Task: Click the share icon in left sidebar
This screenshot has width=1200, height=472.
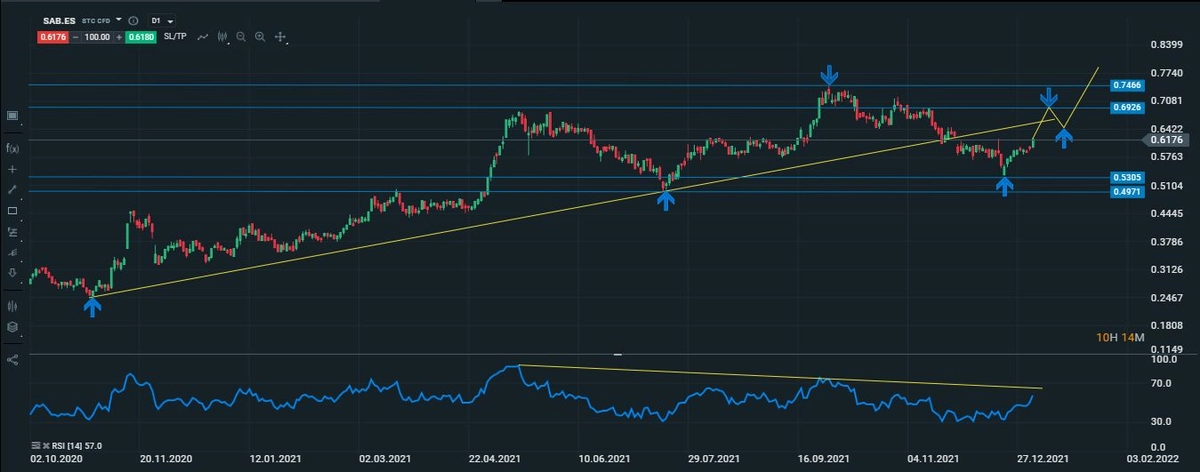Action: tap(12, 359)
